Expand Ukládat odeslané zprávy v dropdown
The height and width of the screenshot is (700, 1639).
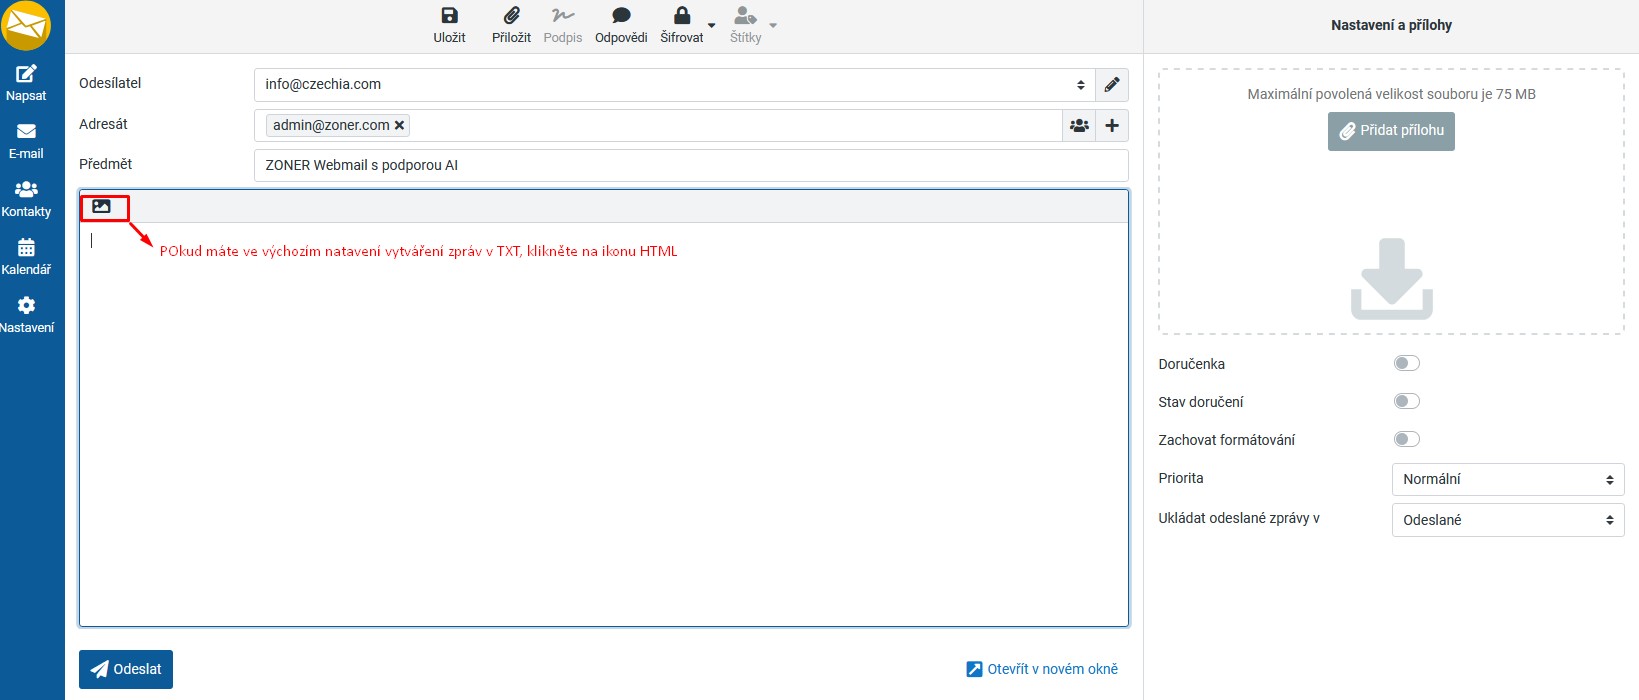pyautogui.click(x=1507, y=520)
